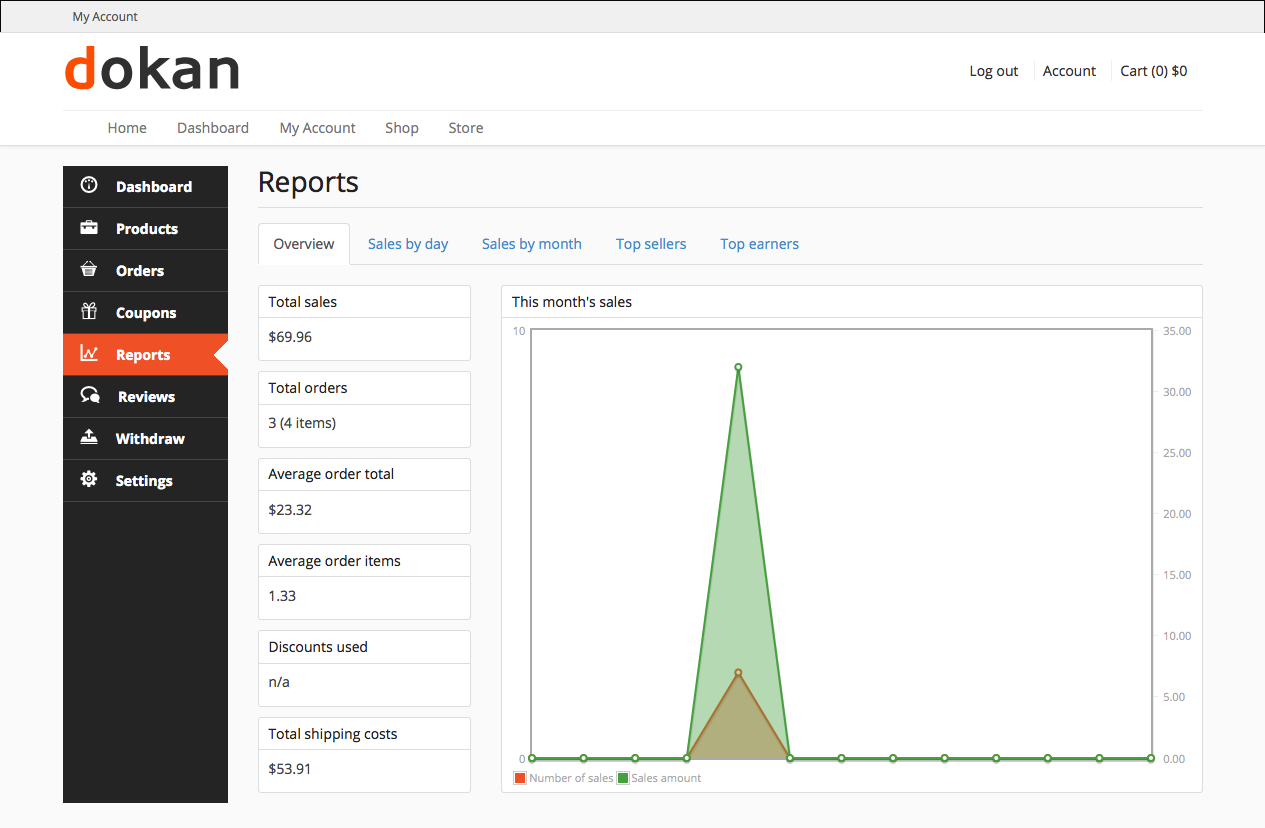This screenshot has height=828, width=1265.
Task: Open the Sales by month tab
Action: pos(531,244)
